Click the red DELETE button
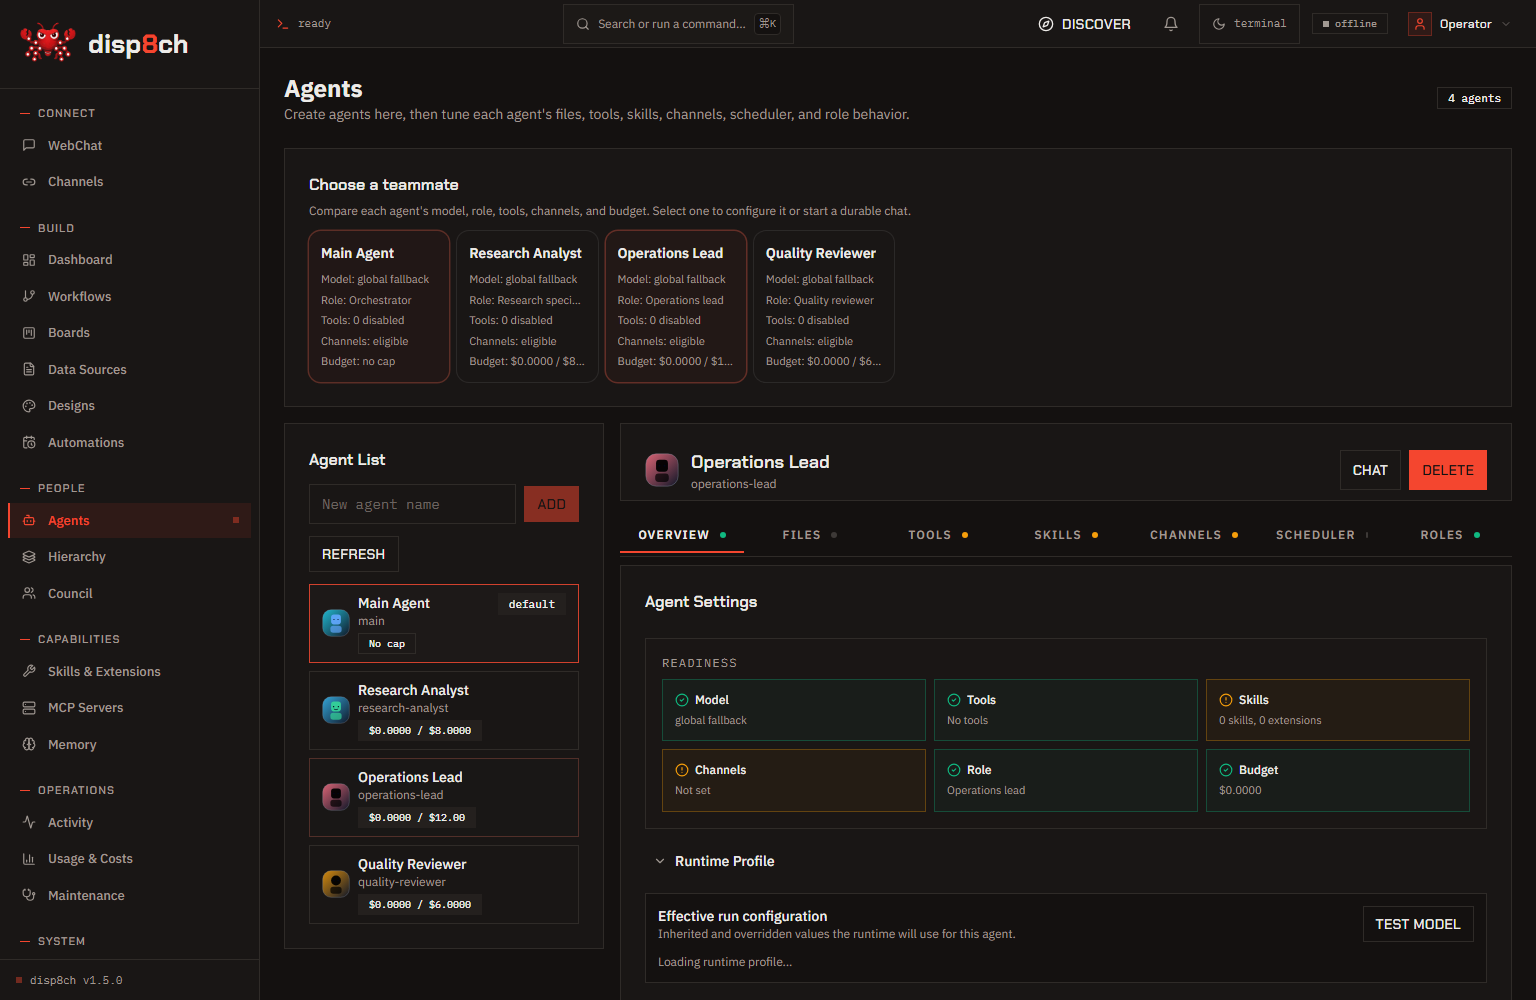1536x1000 pixels. (1448, 470)
